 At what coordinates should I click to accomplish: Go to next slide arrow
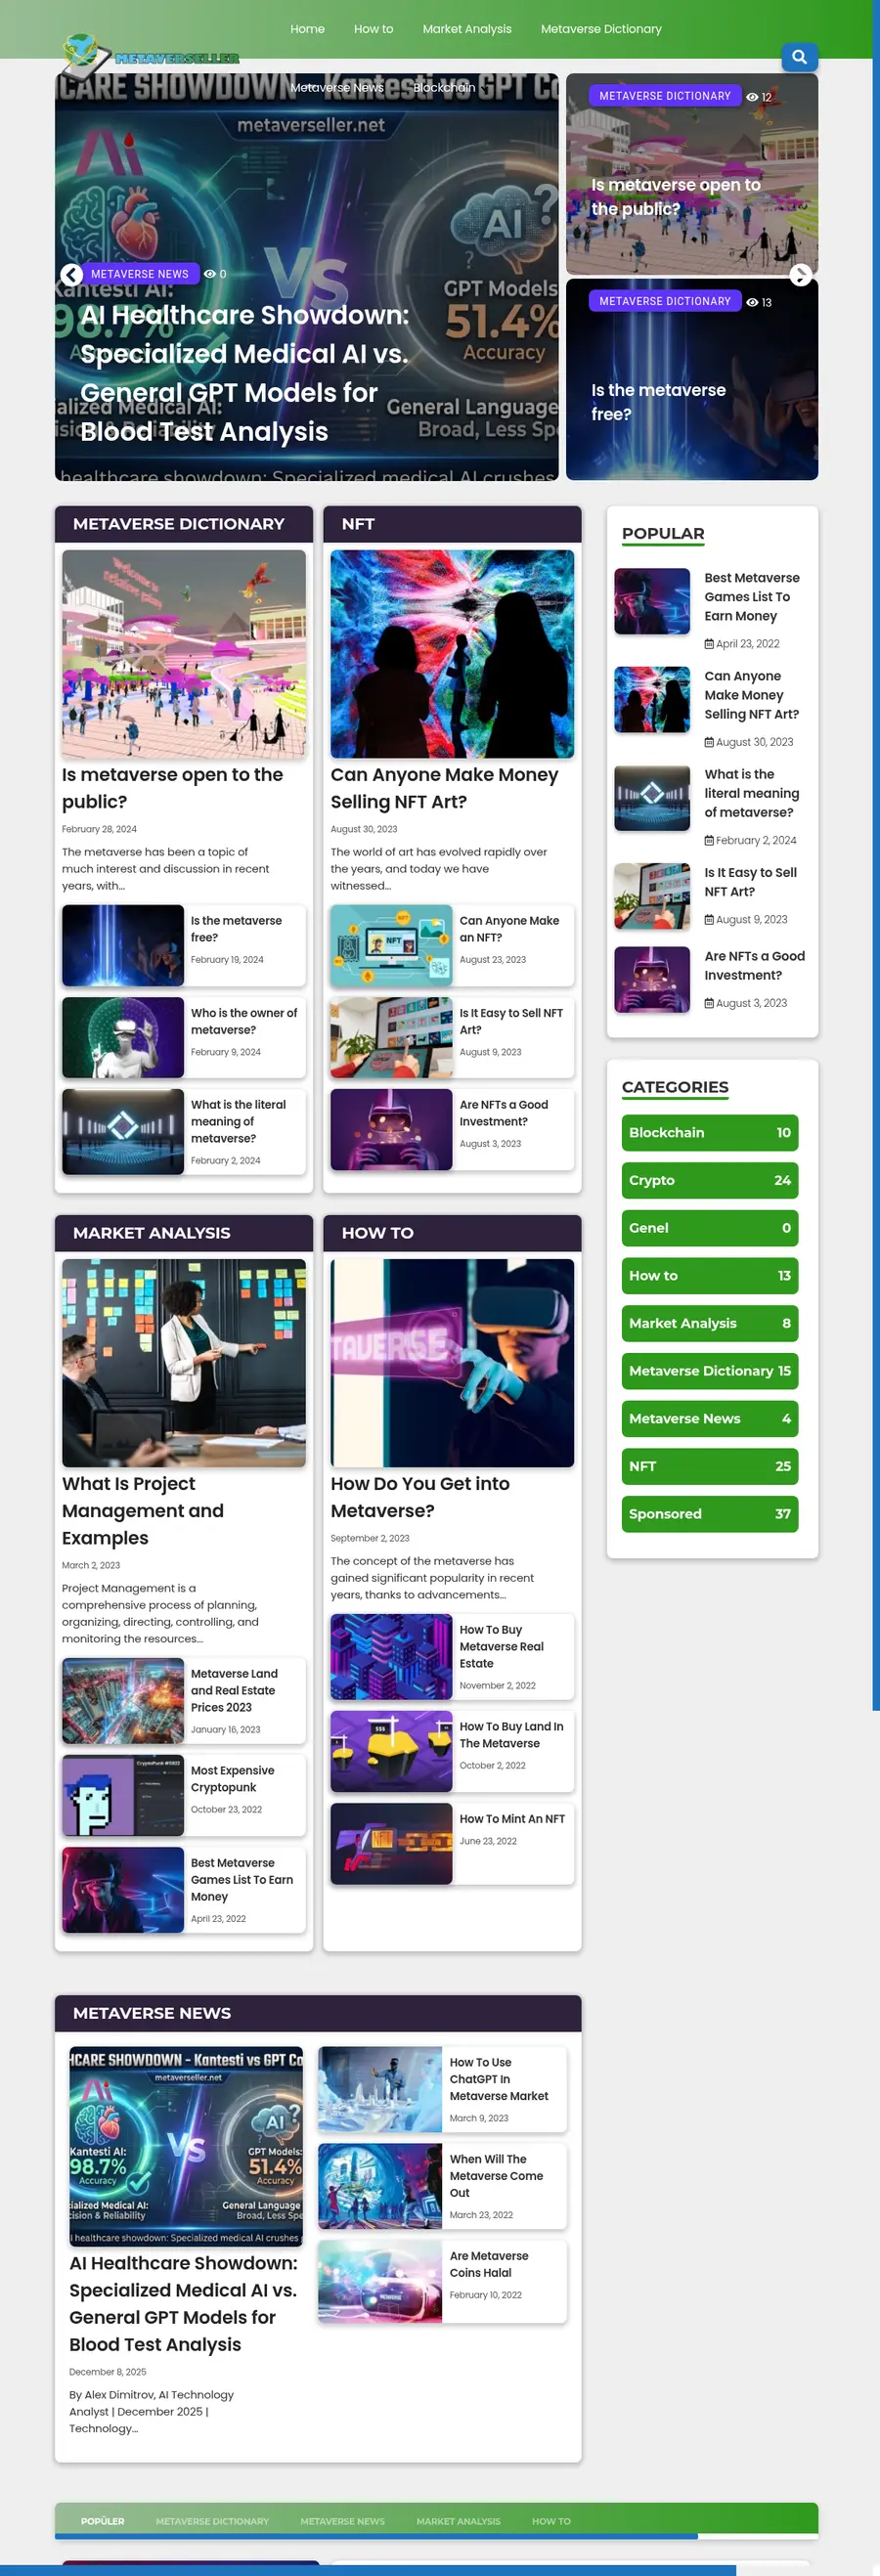(x=800, y=275)
